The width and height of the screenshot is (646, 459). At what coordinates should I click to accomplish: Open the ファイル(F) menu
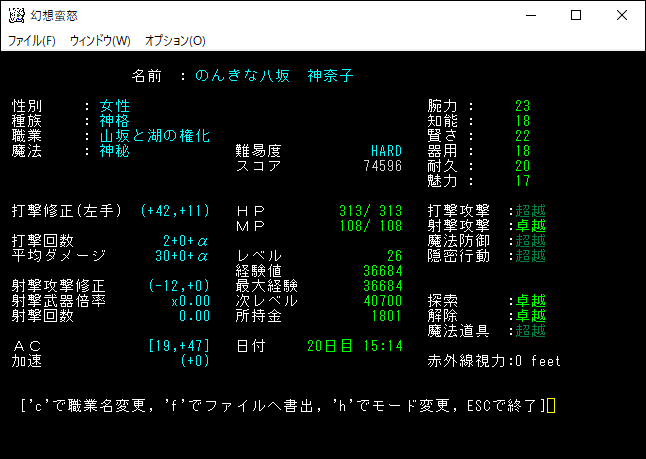tap(32, 41)
